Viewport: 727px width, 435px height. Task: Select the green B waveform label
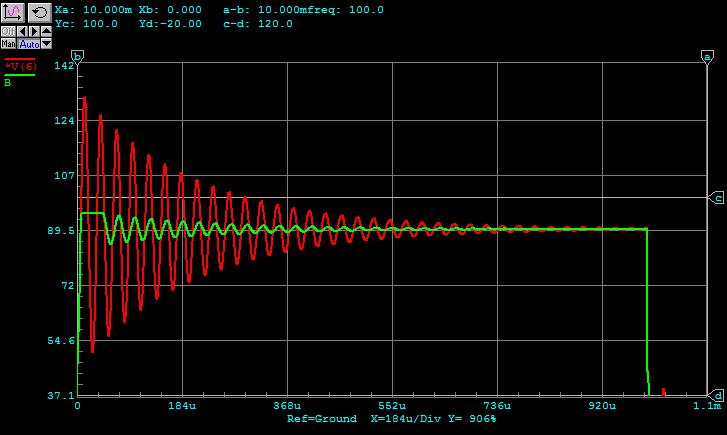7,83
